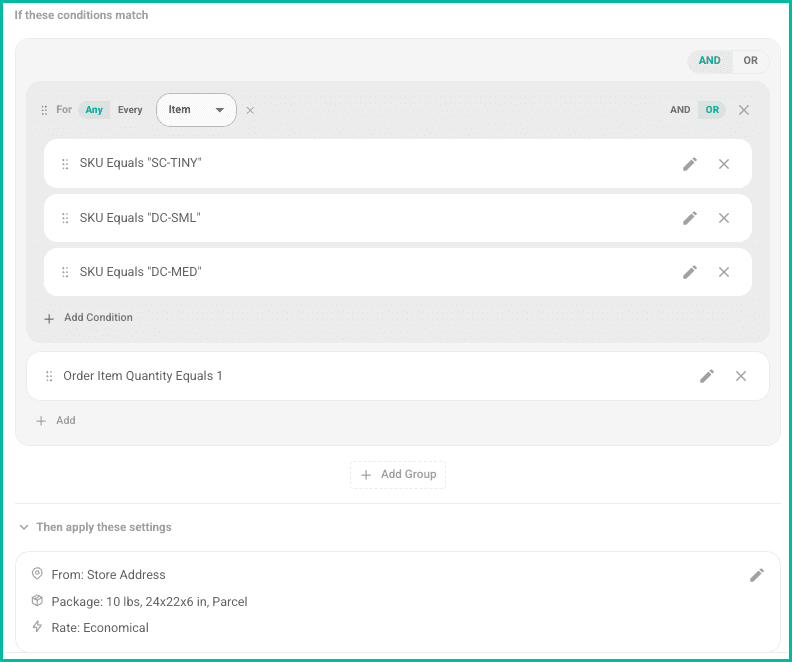This screenshot has width=792, height=662.
Task: Click the Add Group button
Action: point(398,475)
